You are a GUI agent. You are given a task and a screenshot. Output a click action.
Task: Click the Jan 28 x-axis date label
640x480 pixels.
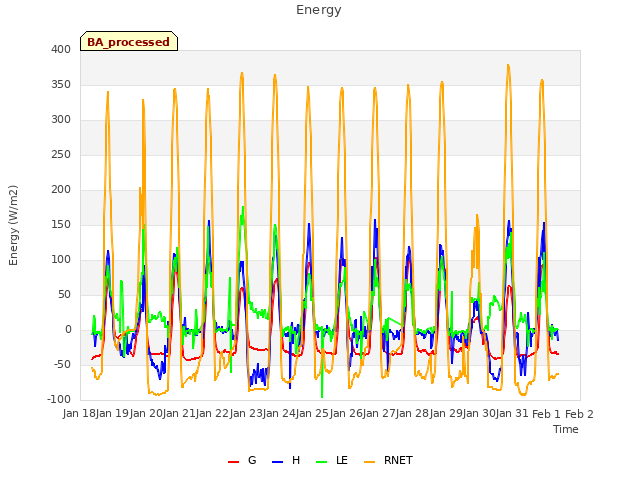point(412,414)
